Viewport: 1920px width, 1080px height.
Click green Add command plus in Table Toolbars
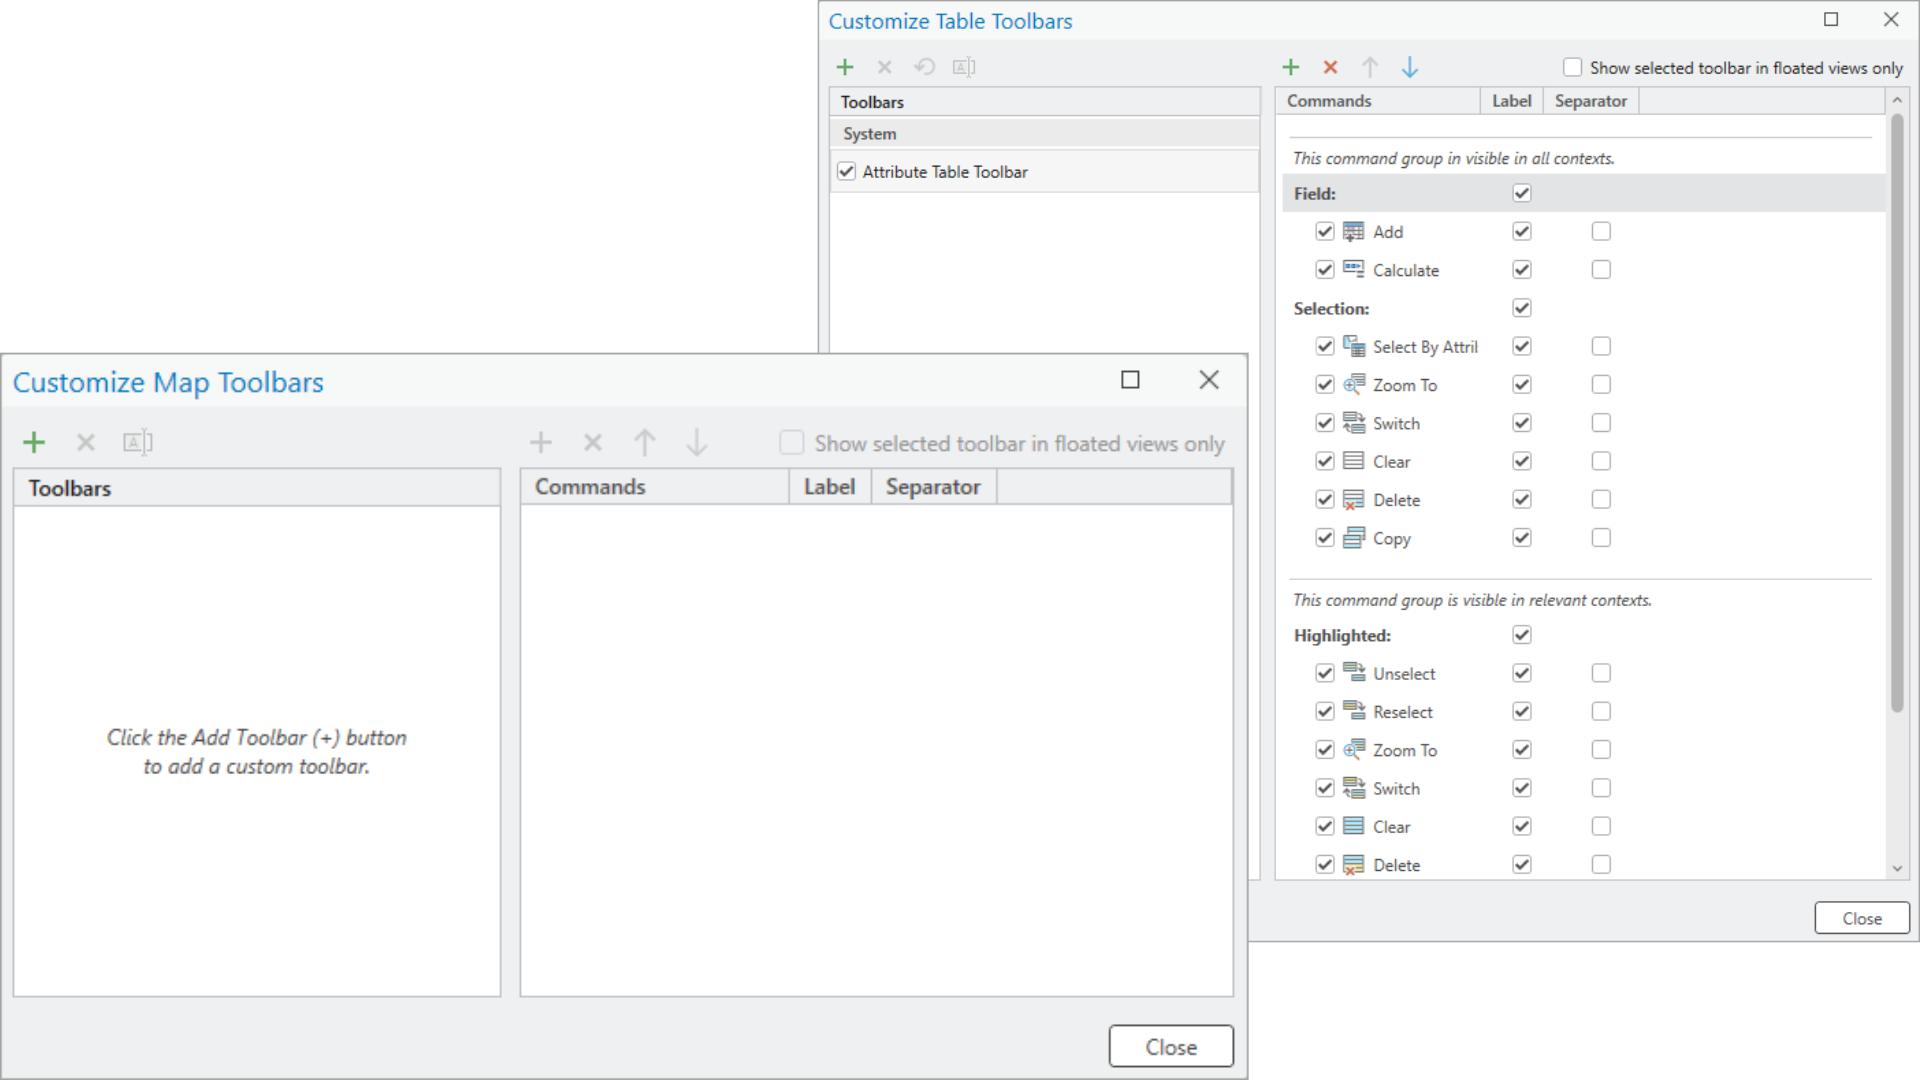click(1291, 67)
